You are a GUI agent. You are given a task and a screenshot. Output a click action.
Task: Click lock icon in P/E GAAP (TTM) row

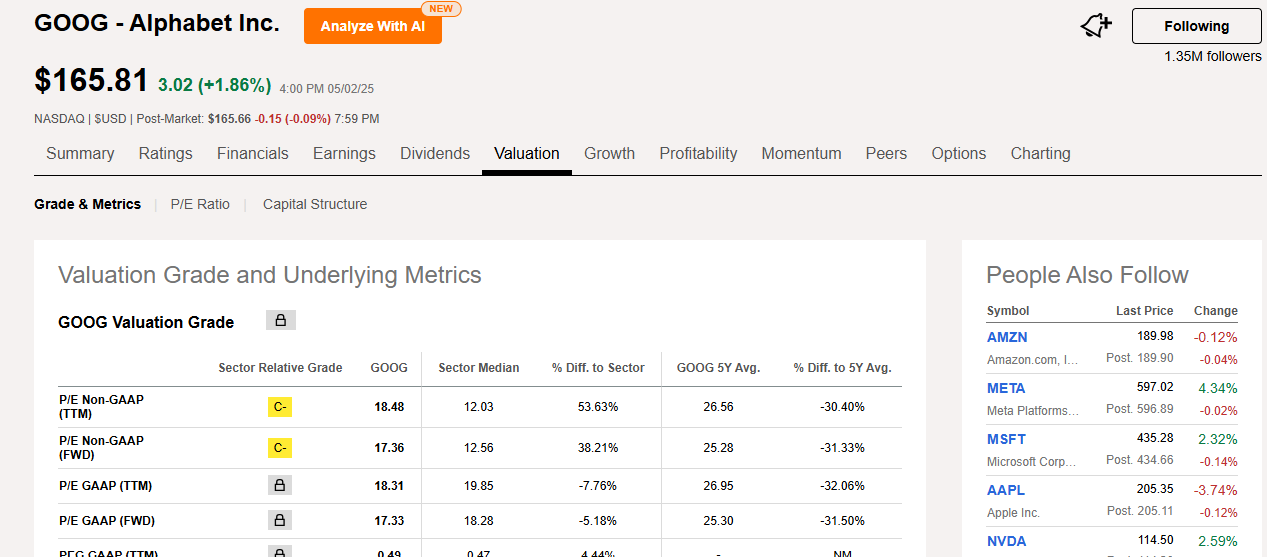280,485
